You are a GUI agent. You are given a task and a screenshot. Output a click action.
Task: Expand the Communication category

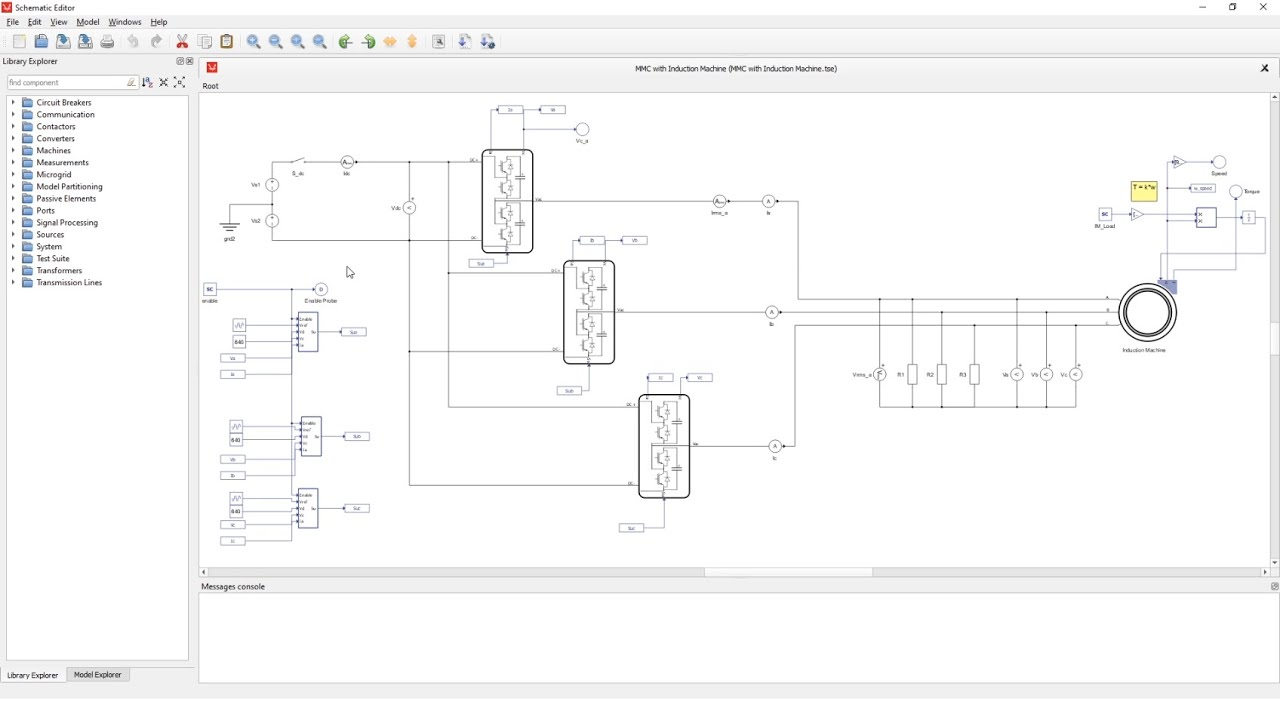pos(14,115)
